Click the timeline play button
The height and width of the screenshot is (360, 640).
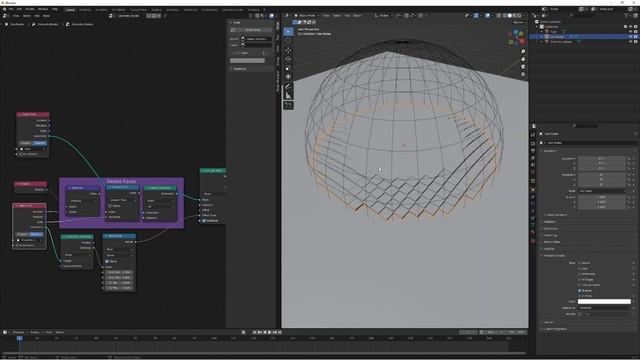click(x=270, y=332)
